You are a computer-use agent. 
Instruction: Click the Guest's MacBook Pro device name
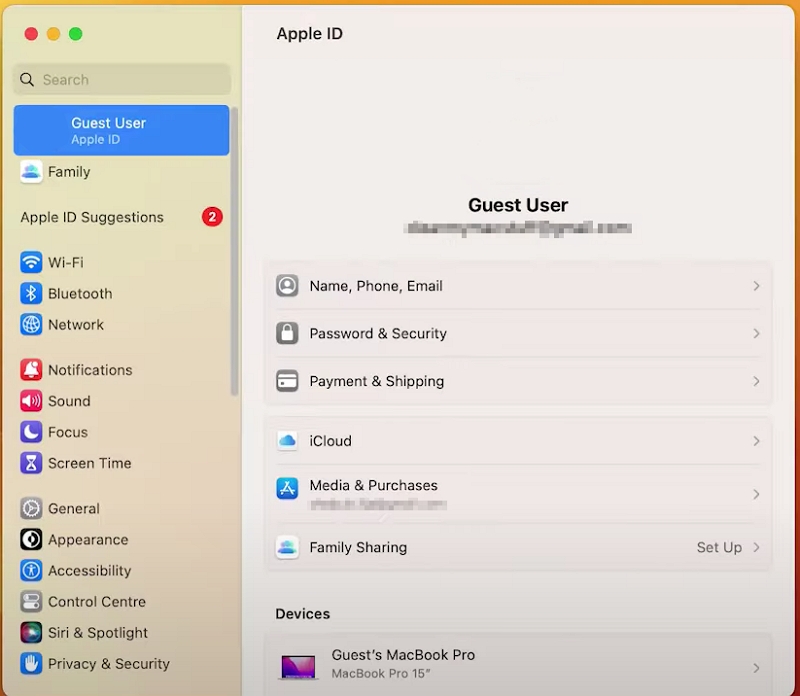tap(403, 655)
